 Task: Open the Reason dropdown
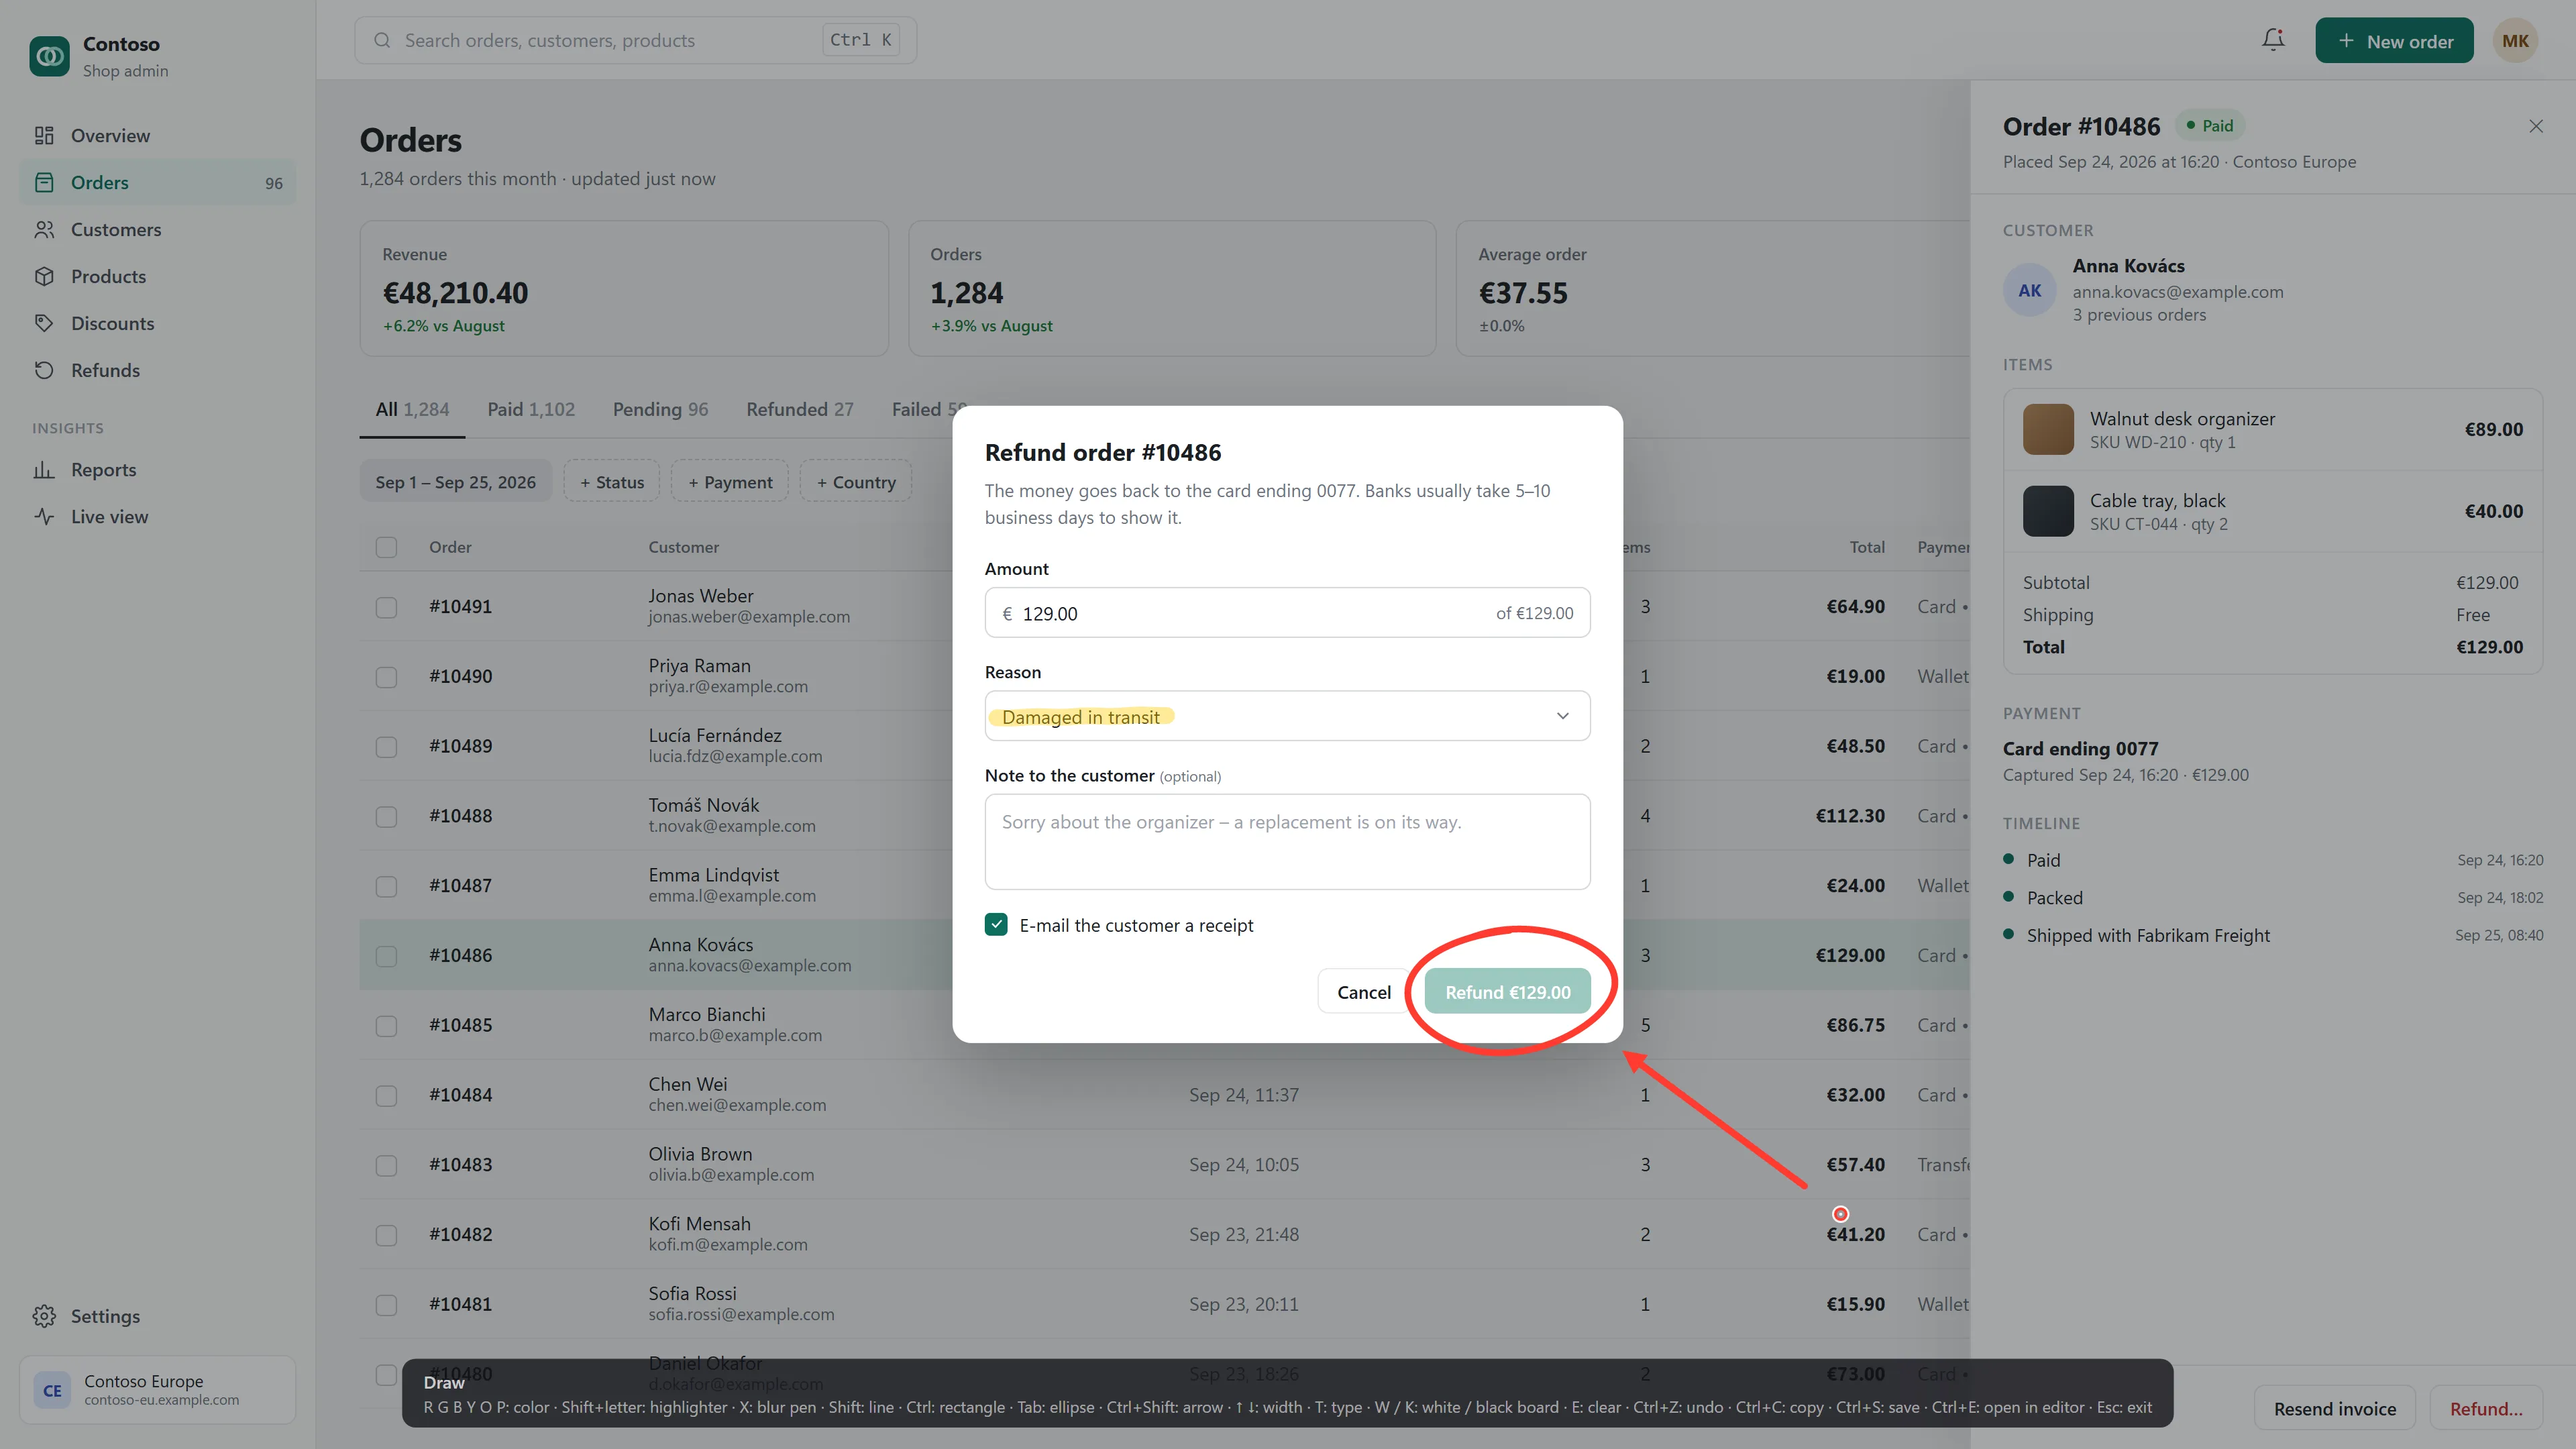[x=1287, y=716]
